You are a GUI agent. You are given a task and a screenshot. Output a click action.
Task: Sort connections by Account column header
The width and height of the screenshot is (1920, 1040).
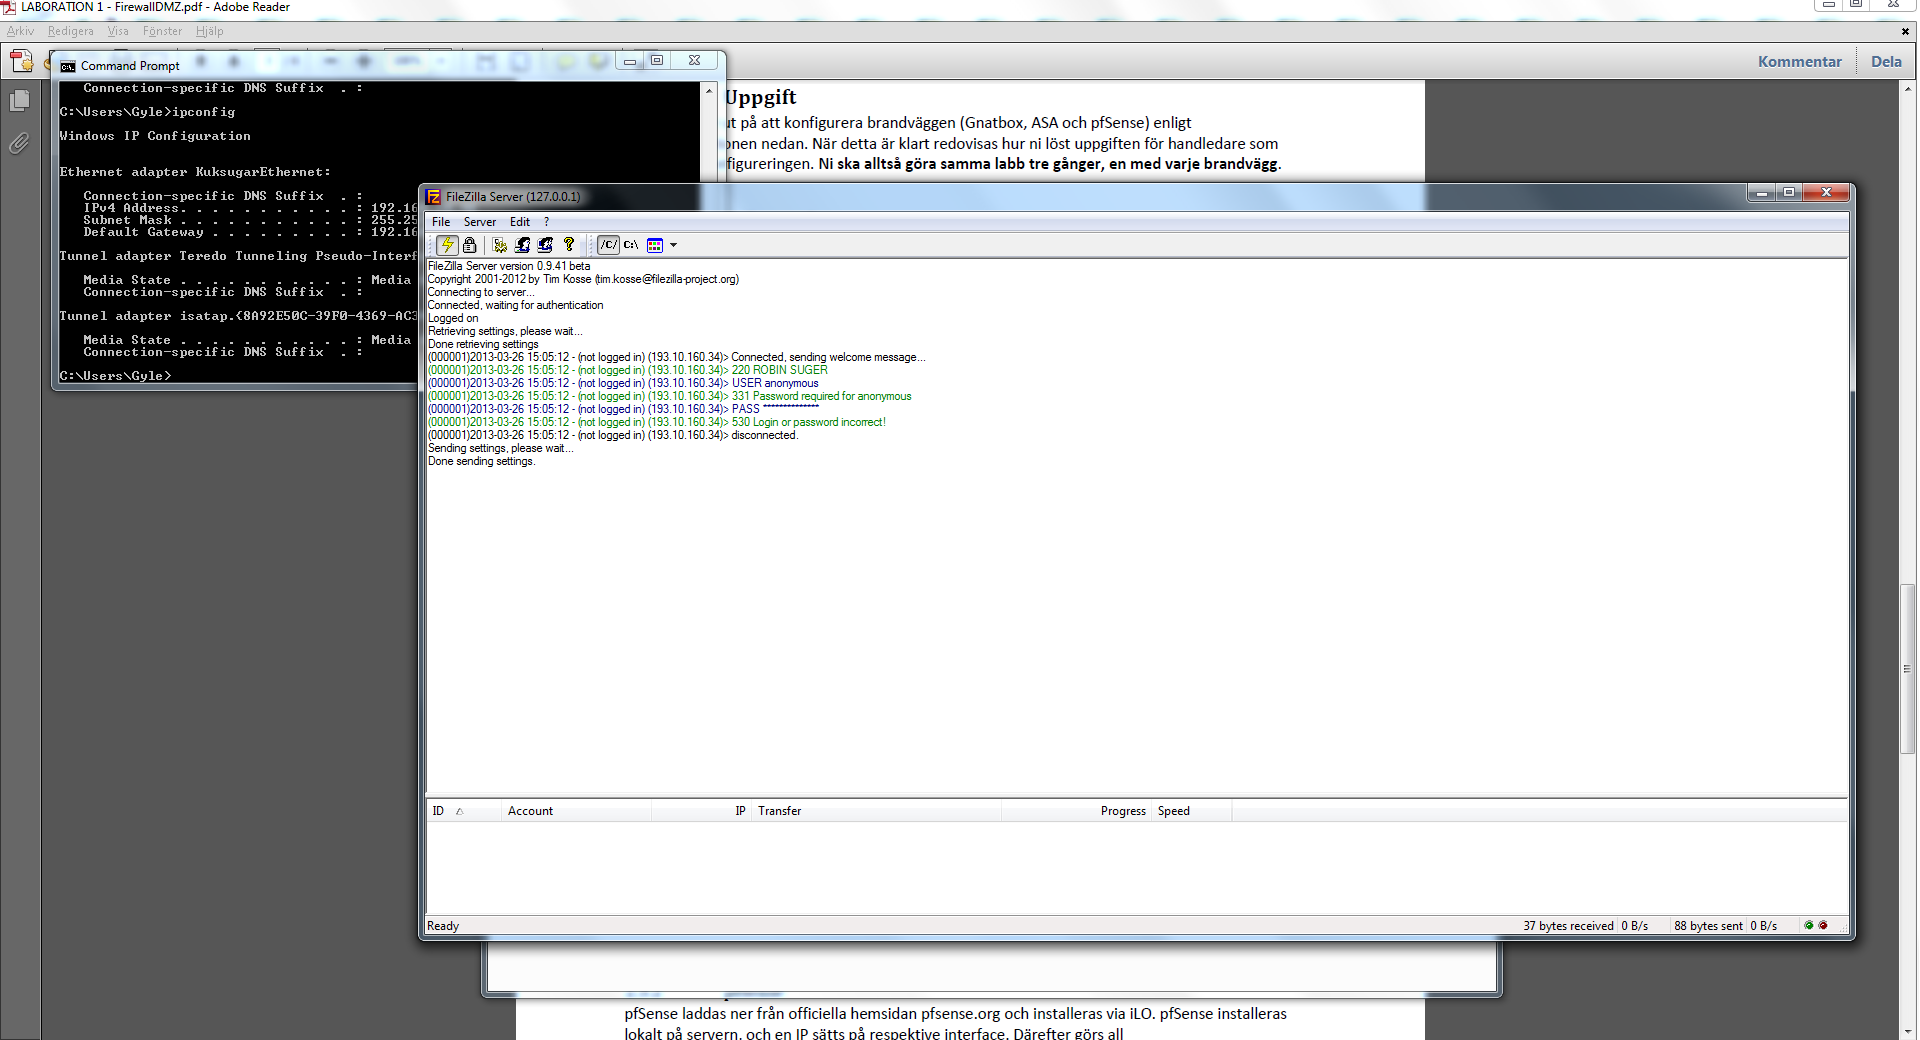pos(576,811)
